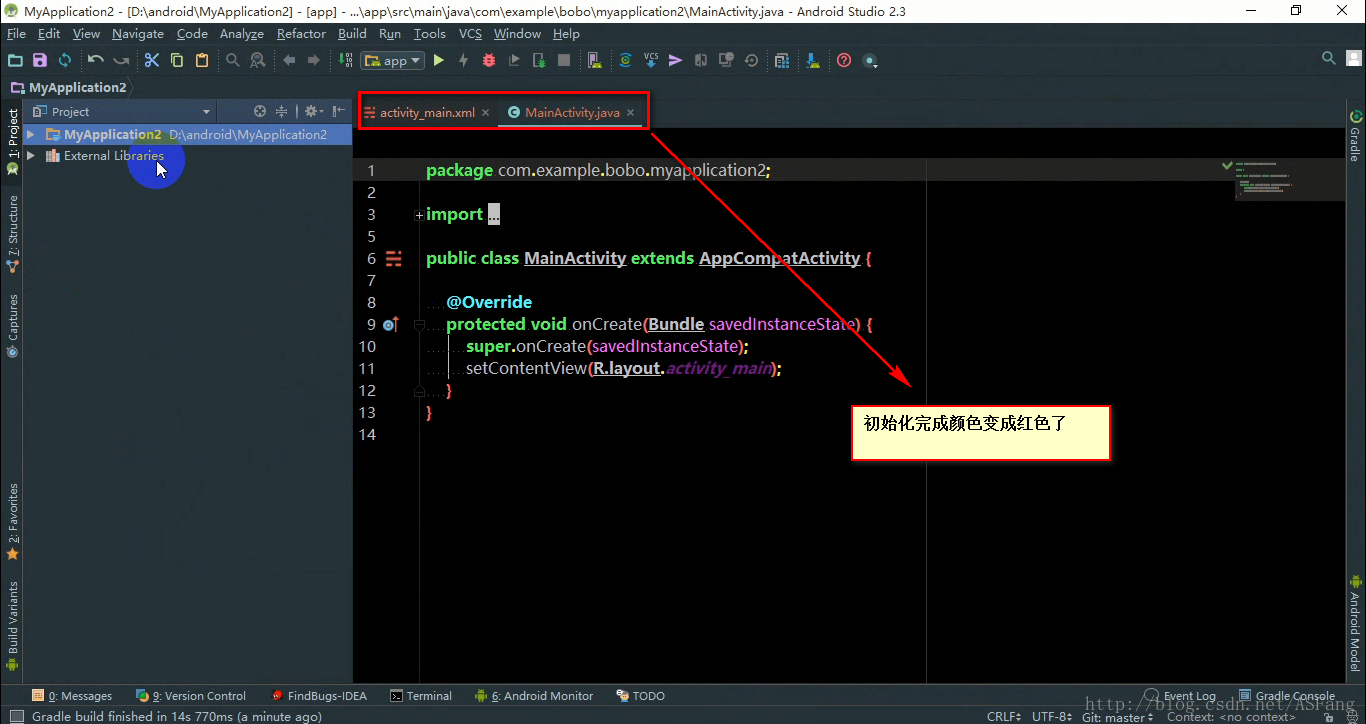Toggle the 1: Project side tool window
1366x724 pixels.
pyautogui.click(x=12, y=141)
